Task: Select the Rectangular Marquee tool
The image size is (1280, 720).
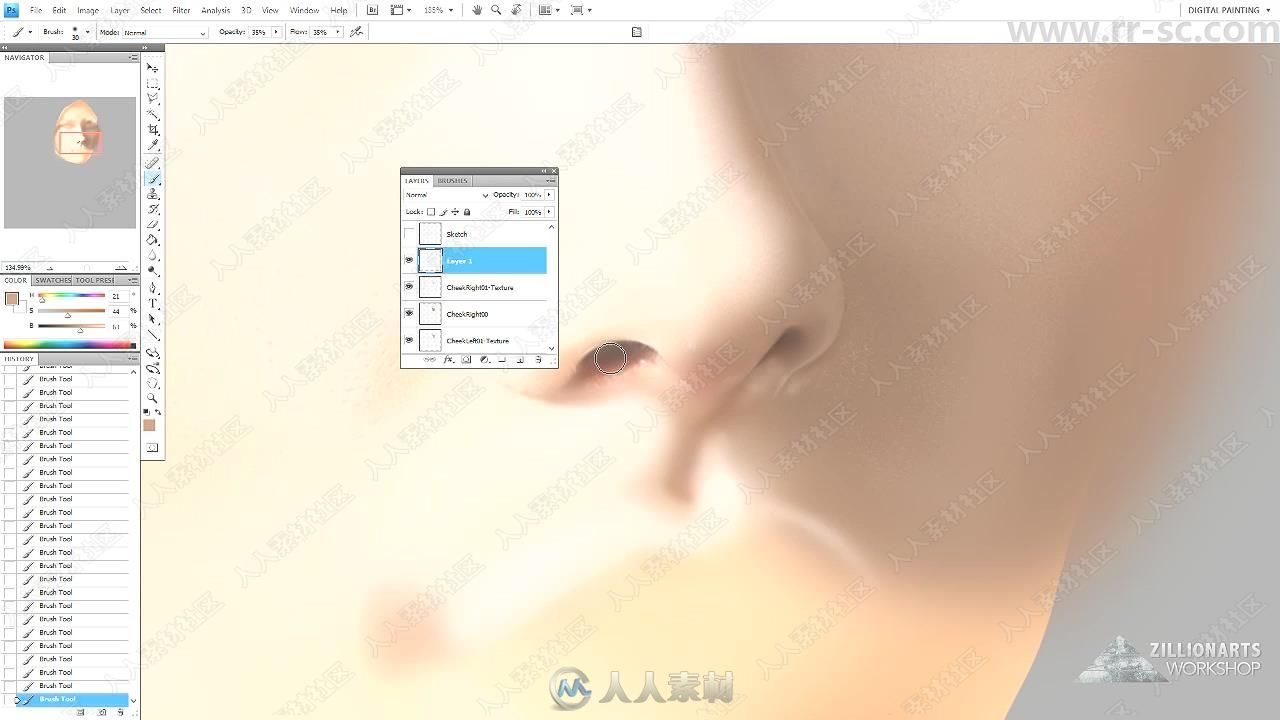Action: (x=153, y=84)
